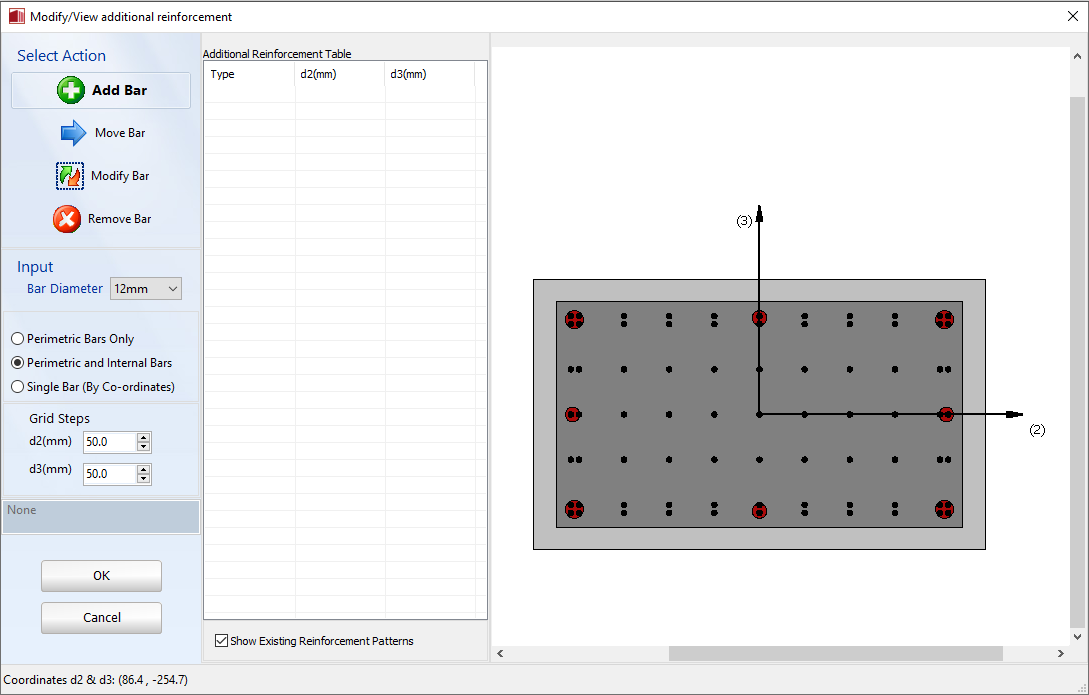Click the vertical scrollbar up arrow
Viewport: 1089px width, 695px height.
1077,56
